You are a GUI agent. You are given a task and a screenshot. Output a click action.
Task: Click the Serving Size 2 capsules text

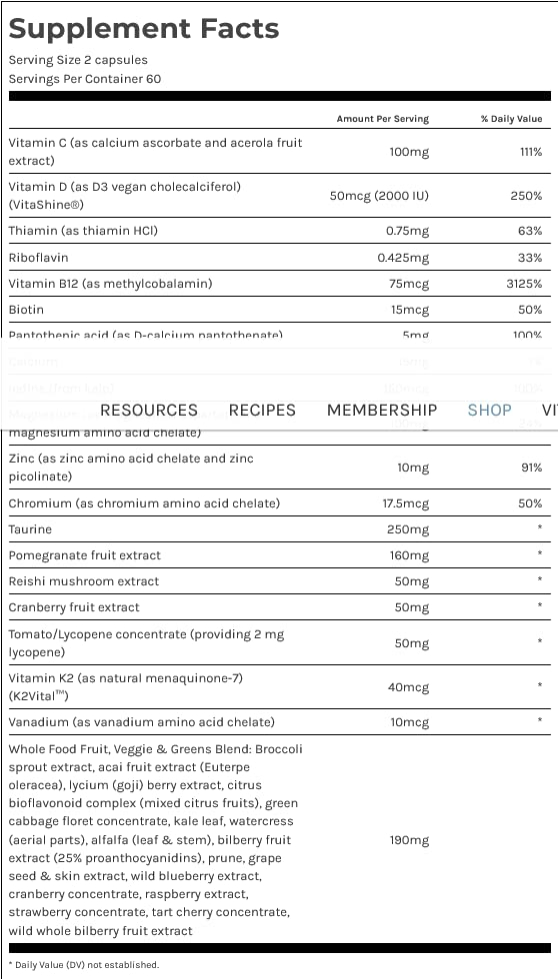[x=78, y=60]
